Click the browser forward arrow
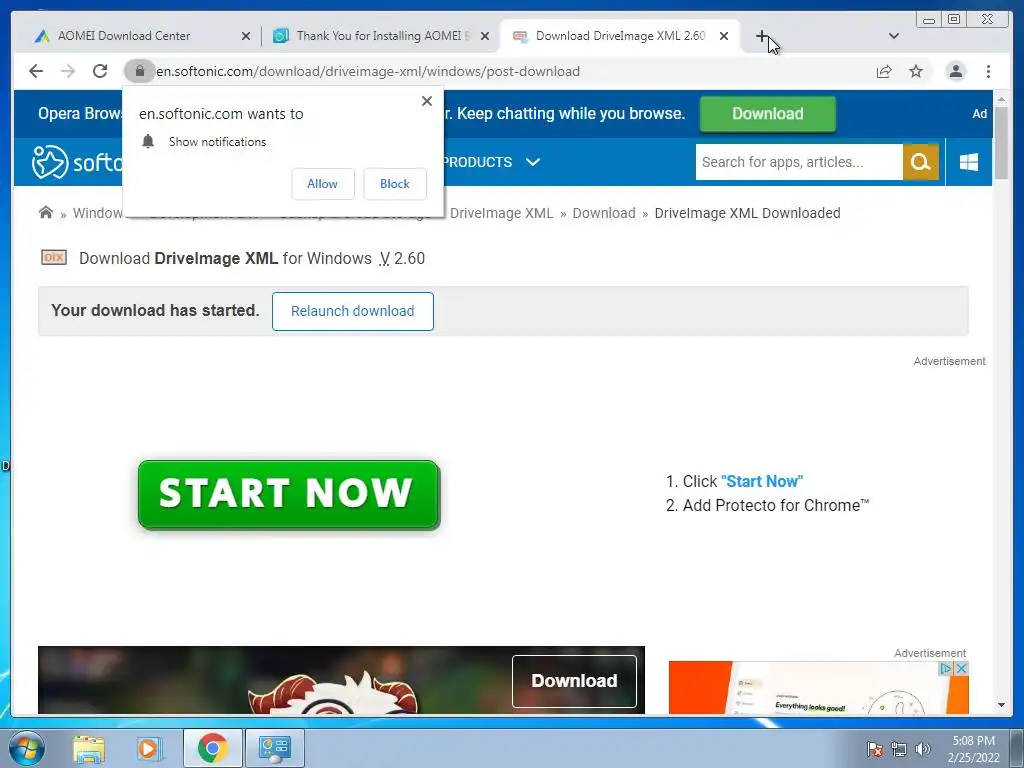 tap(68, 71)
